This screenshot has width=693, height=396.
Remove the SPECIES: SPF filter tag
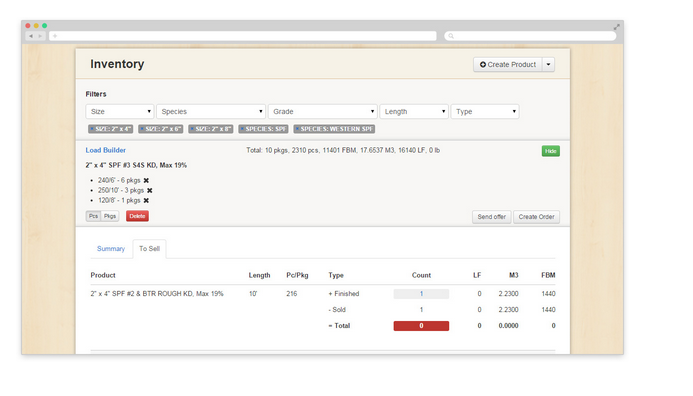[242, 129]
